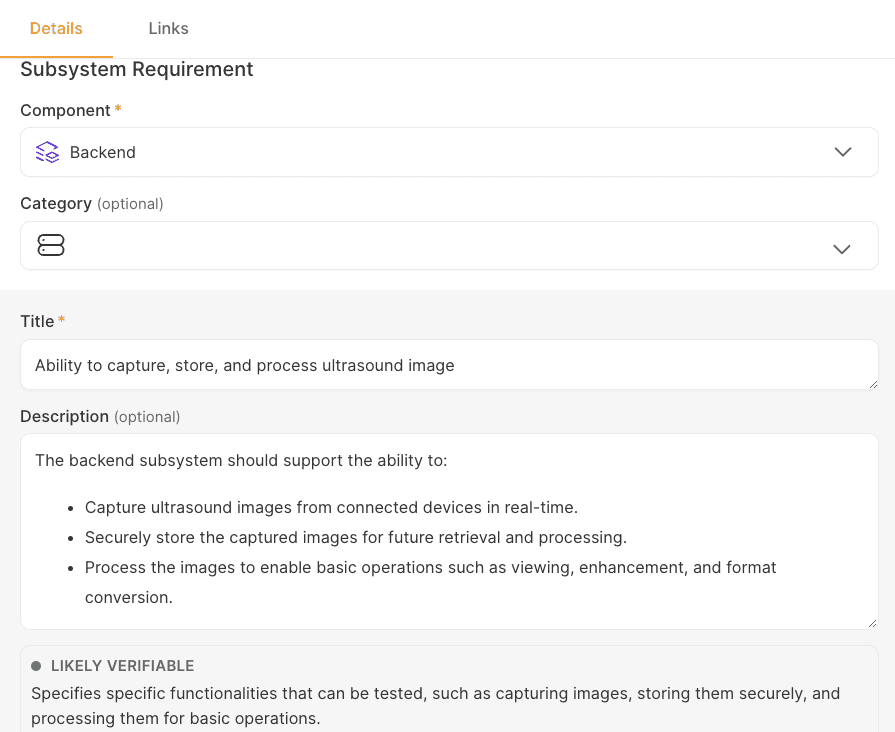Click the Component field label
895x732 pixels.
point(65,110)
